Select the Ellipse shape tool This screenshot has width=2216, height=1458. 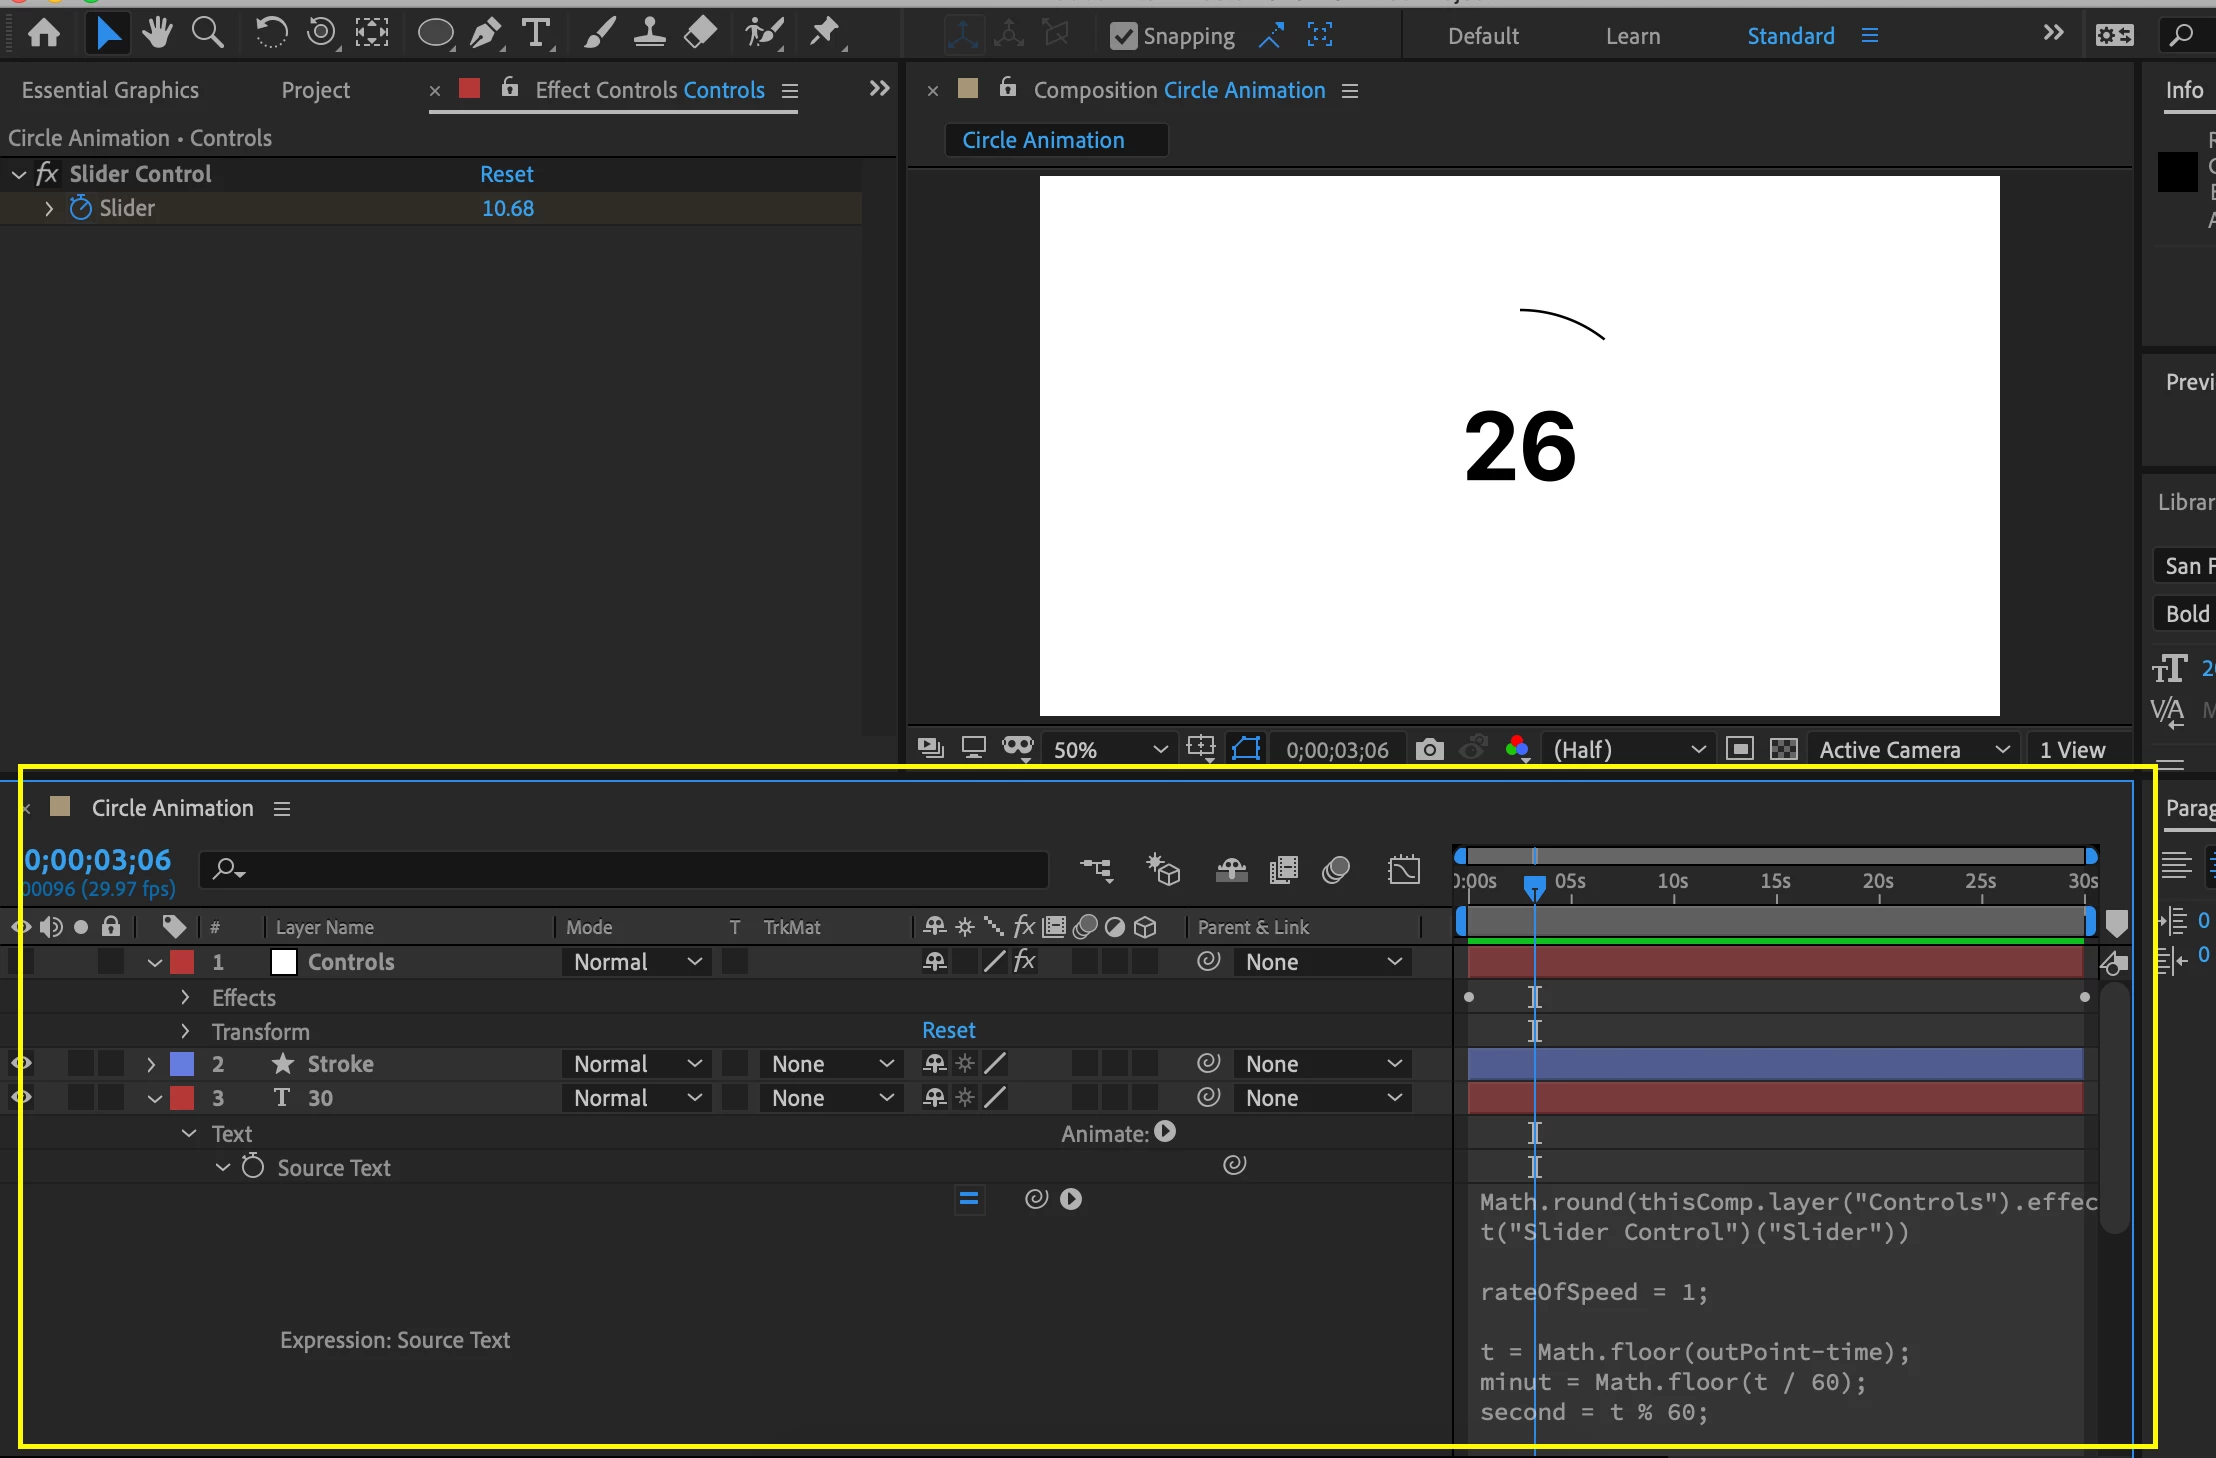(435, 34)
